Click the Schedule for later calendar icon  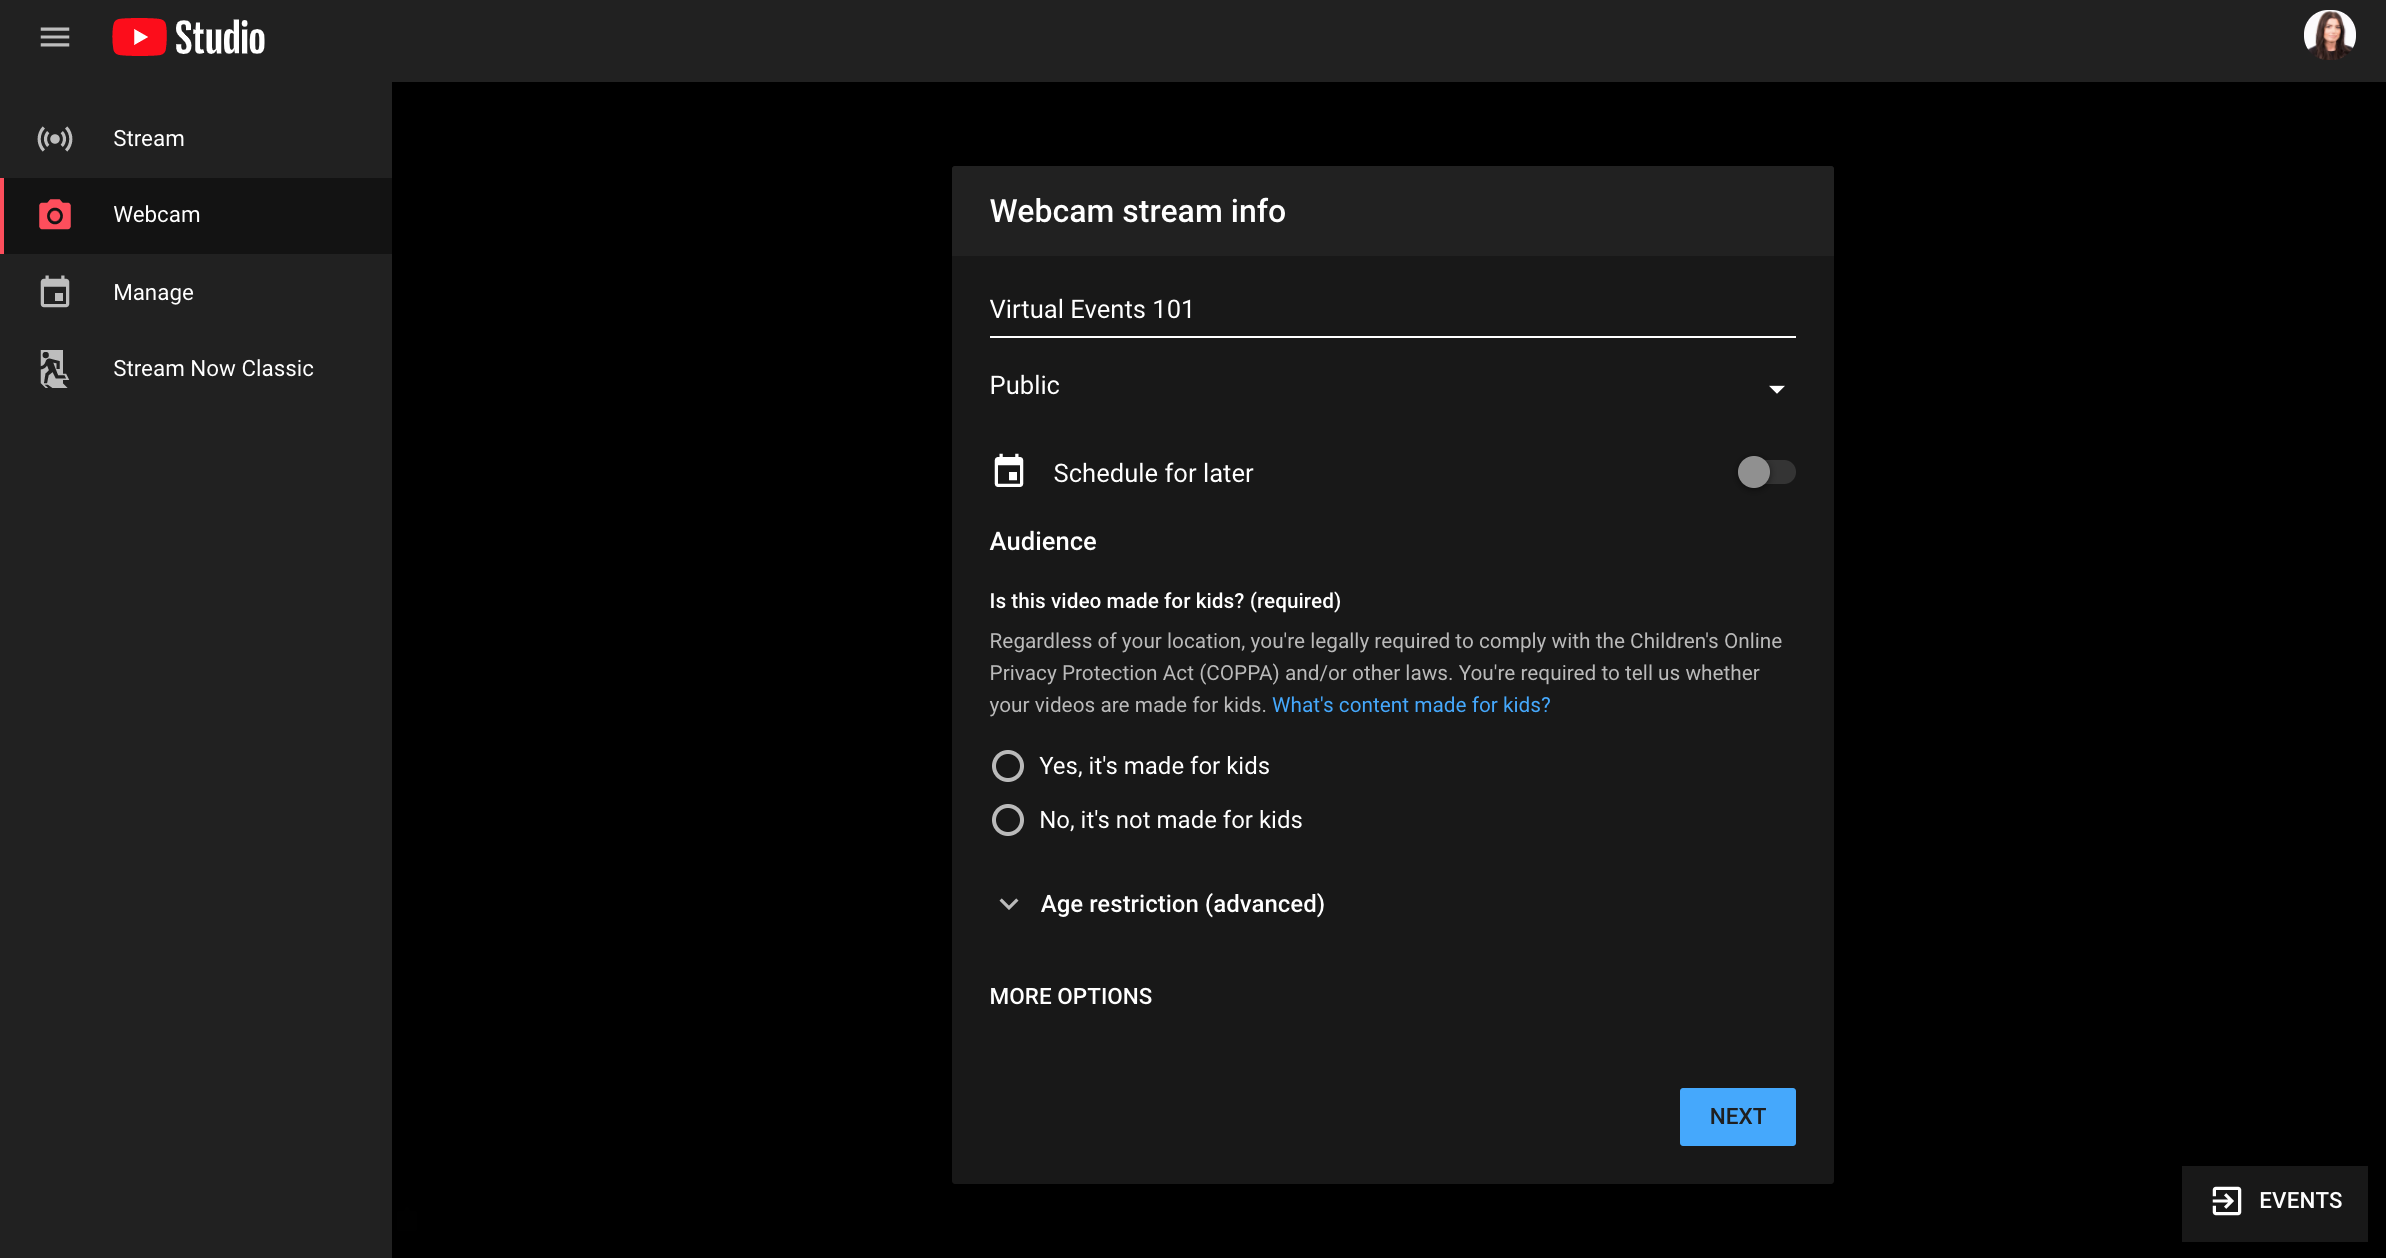pos(1008,470)
